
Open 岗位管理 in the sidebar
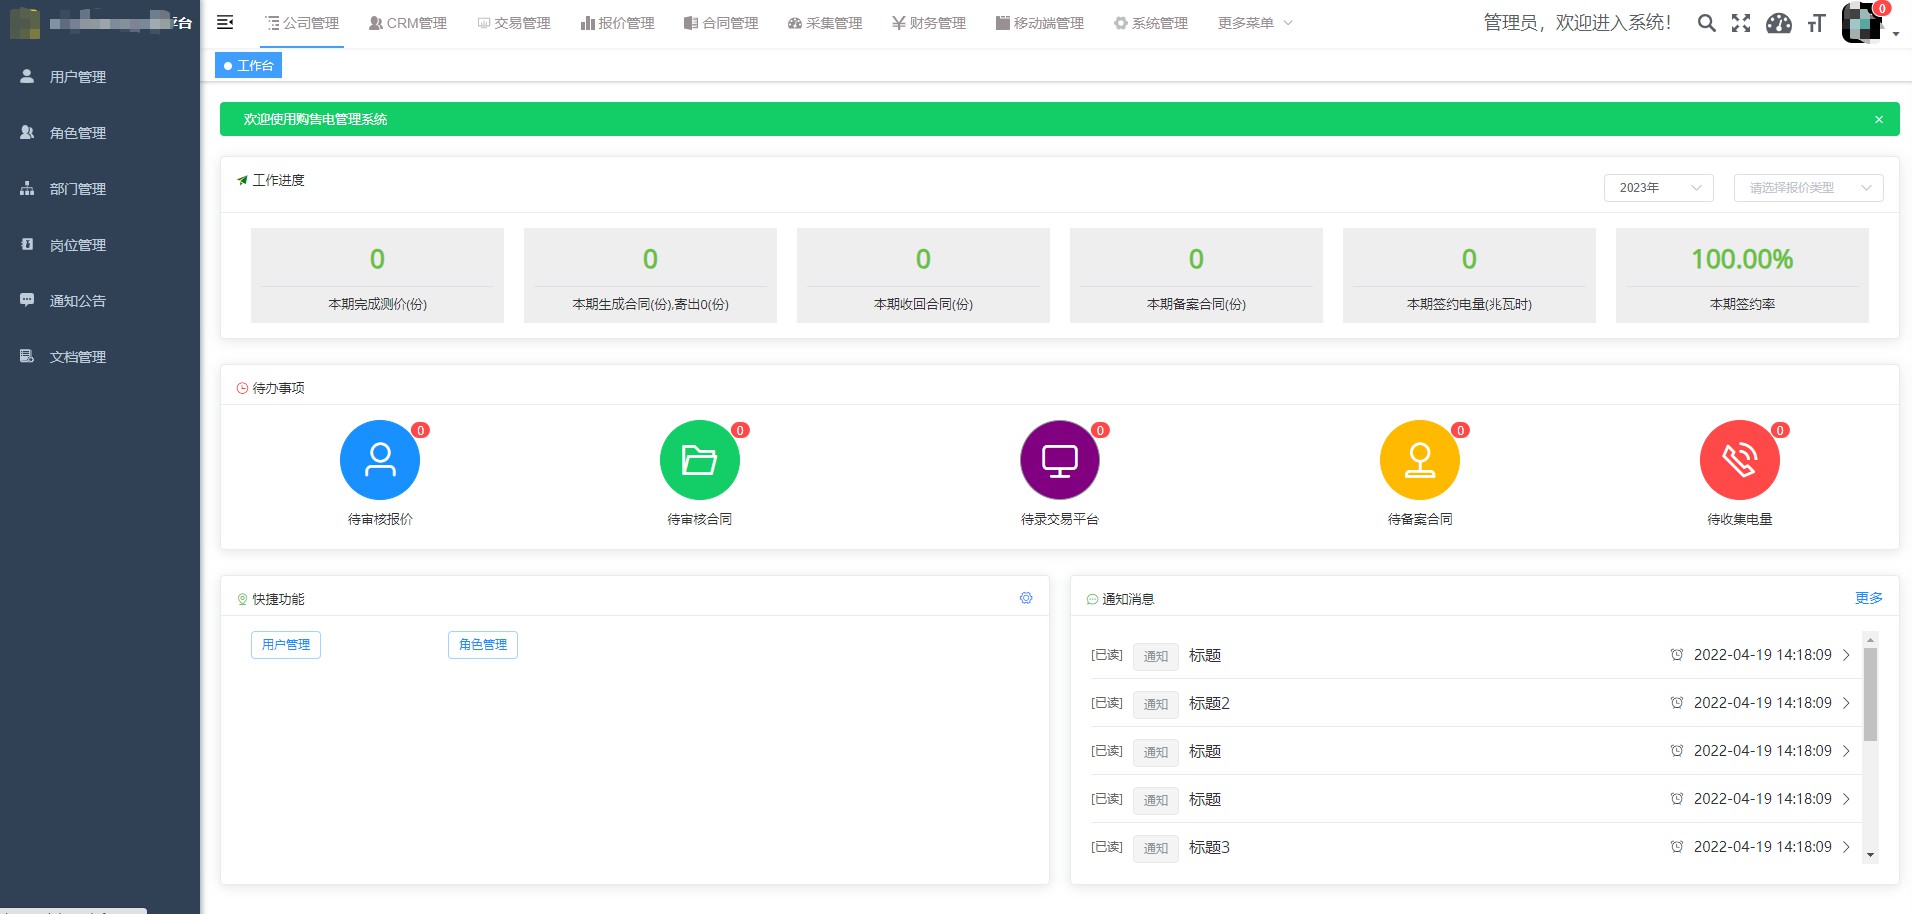point(100,244)
